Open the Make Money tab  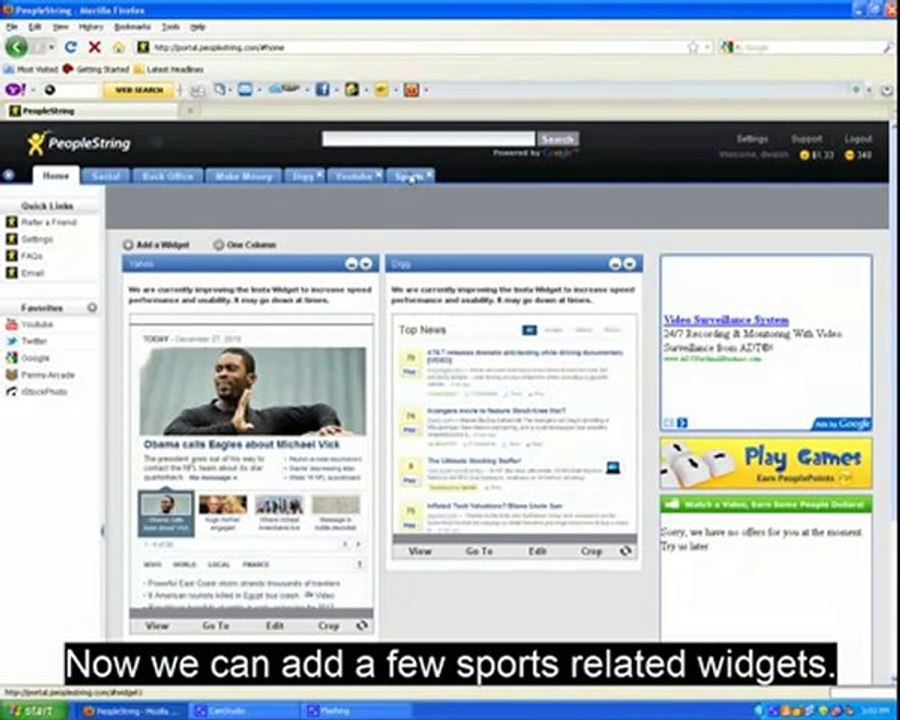(243, 176)
